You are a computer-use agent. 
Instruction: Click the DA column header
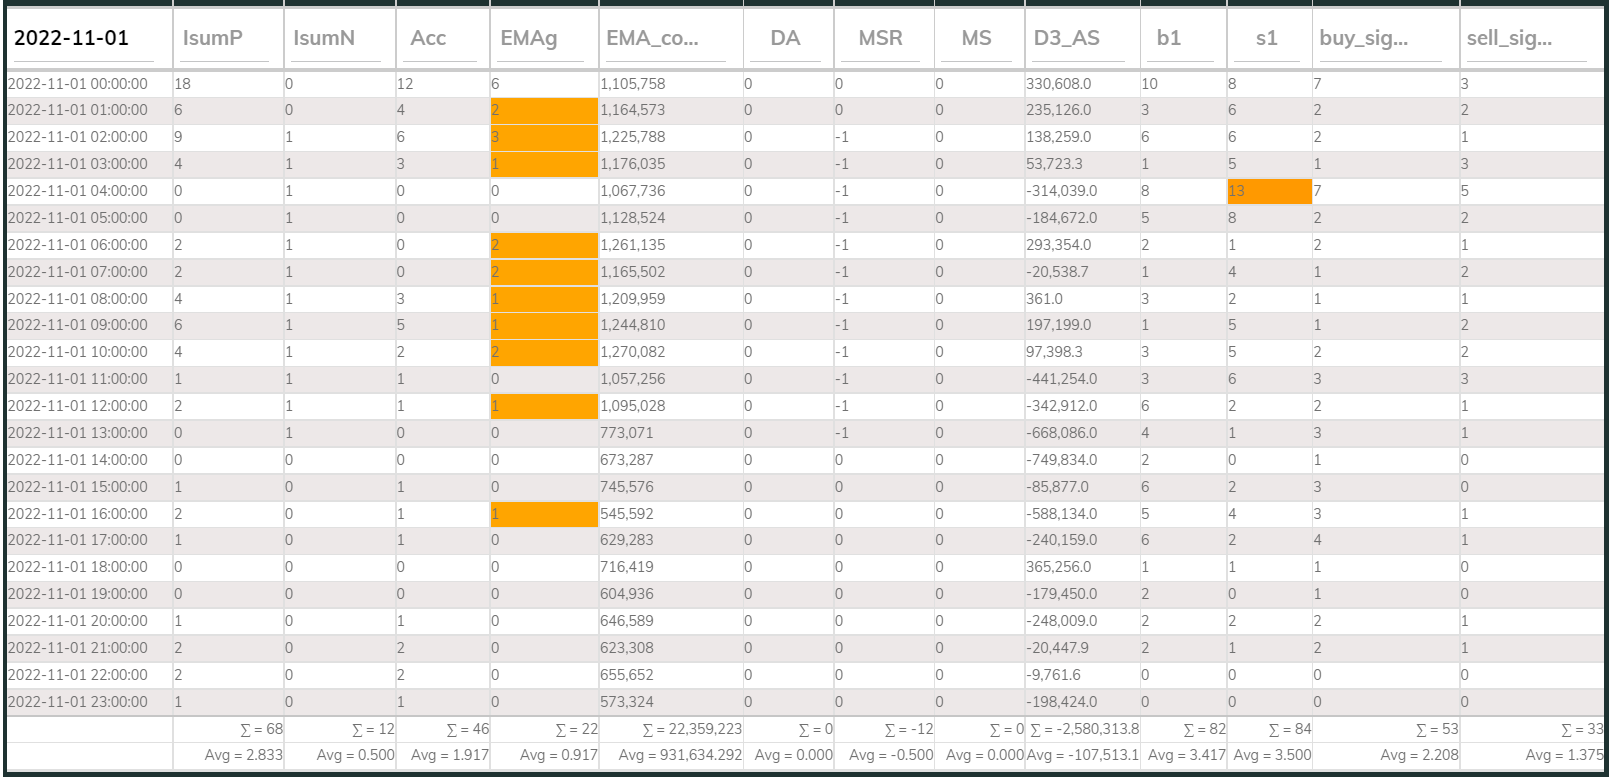788,38
